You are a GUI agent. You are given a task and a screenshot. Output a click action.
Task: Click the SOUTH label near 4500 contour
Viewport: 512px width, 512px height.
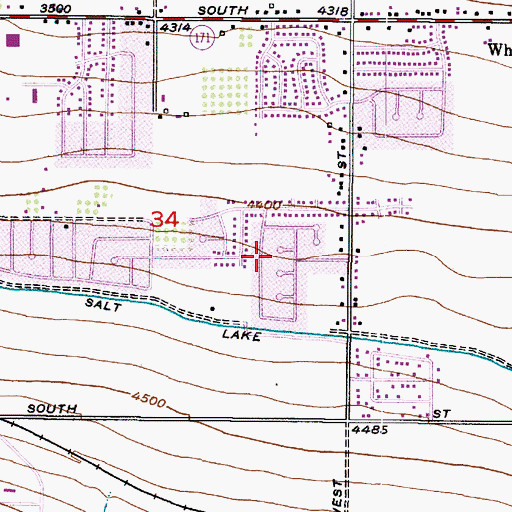click(x=52, y=408)
